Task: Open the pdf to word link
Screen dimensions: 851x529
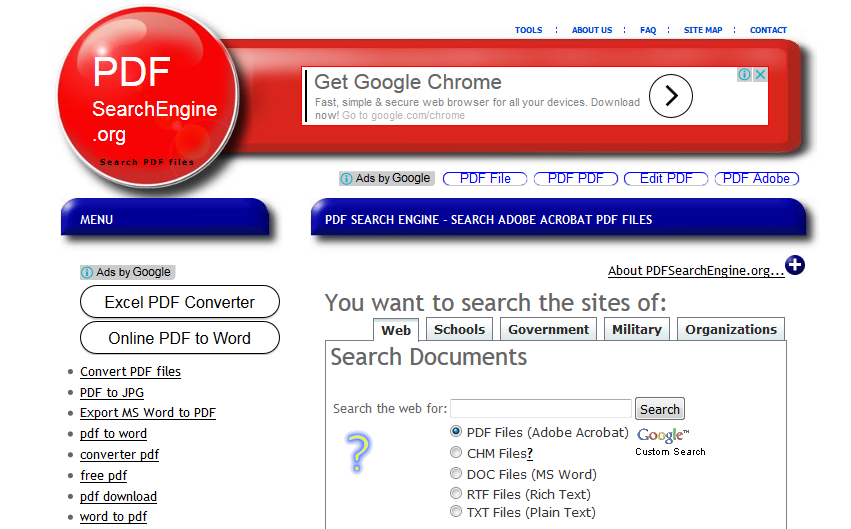Action: point(113,434)
